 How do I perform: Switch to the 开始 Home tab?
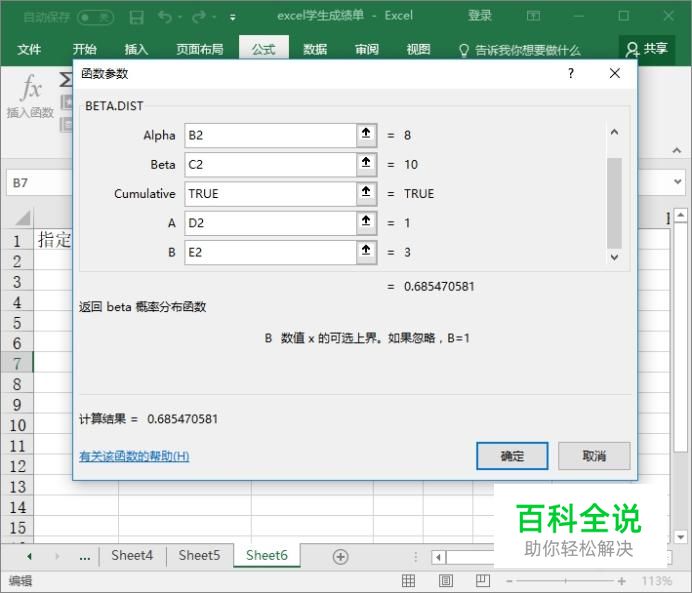click(x=85, y=49)
